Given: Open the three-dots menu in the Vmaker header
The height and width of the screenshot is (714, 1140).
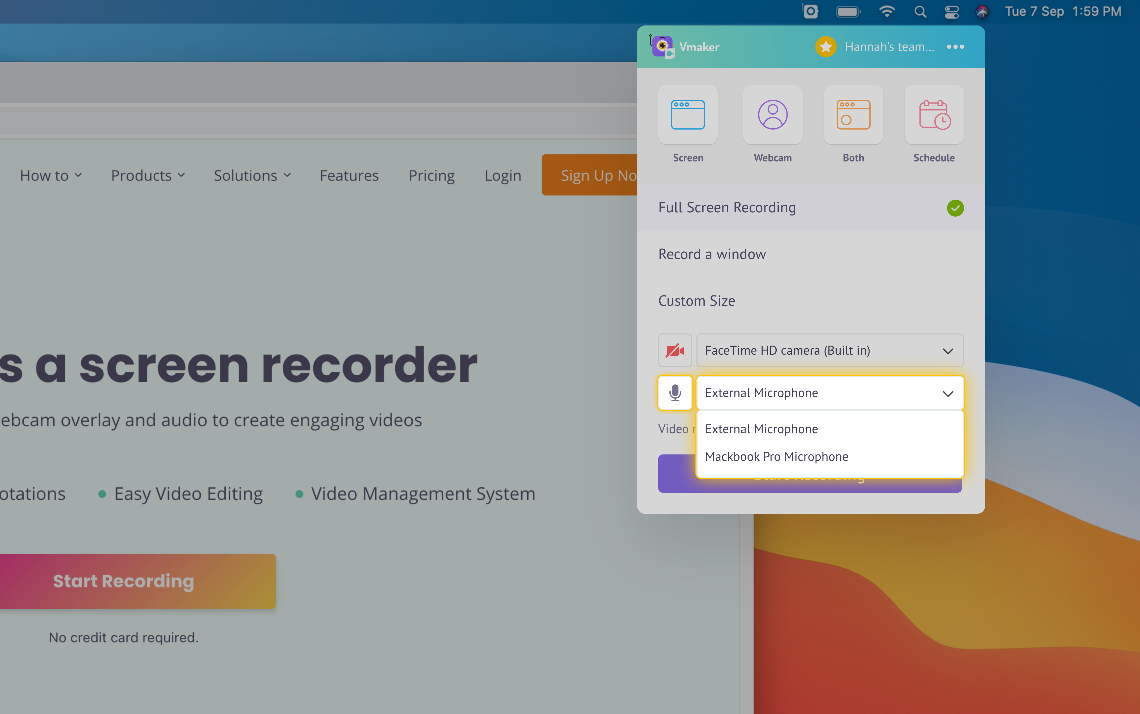Looking at the screenshot, I should pos(955,46).
